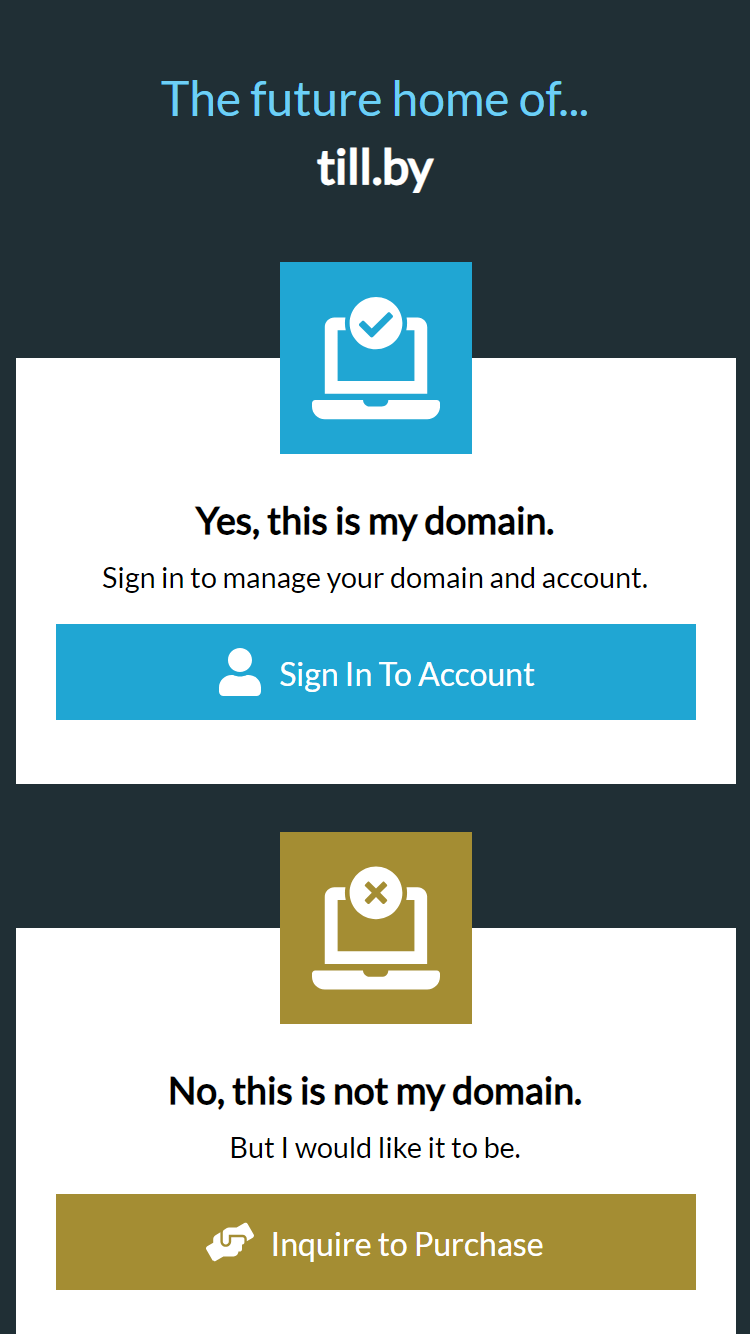
Task: Click the blue laptop checkmark icon
Action: [x=375, y=358]
